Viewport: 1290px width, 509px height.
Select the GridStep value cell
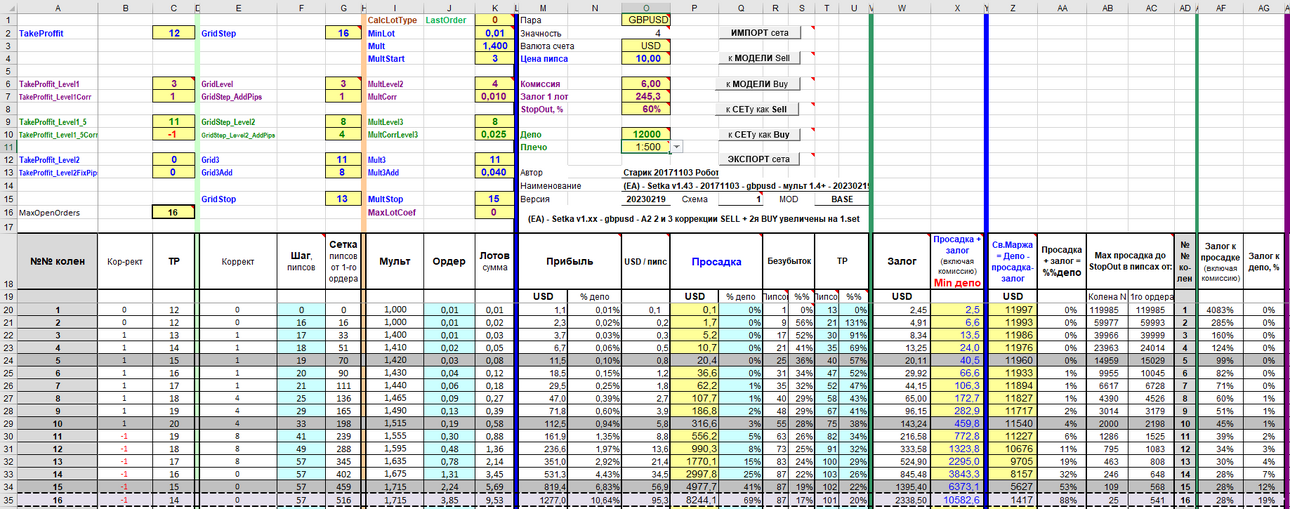click(x=343, y=33)
